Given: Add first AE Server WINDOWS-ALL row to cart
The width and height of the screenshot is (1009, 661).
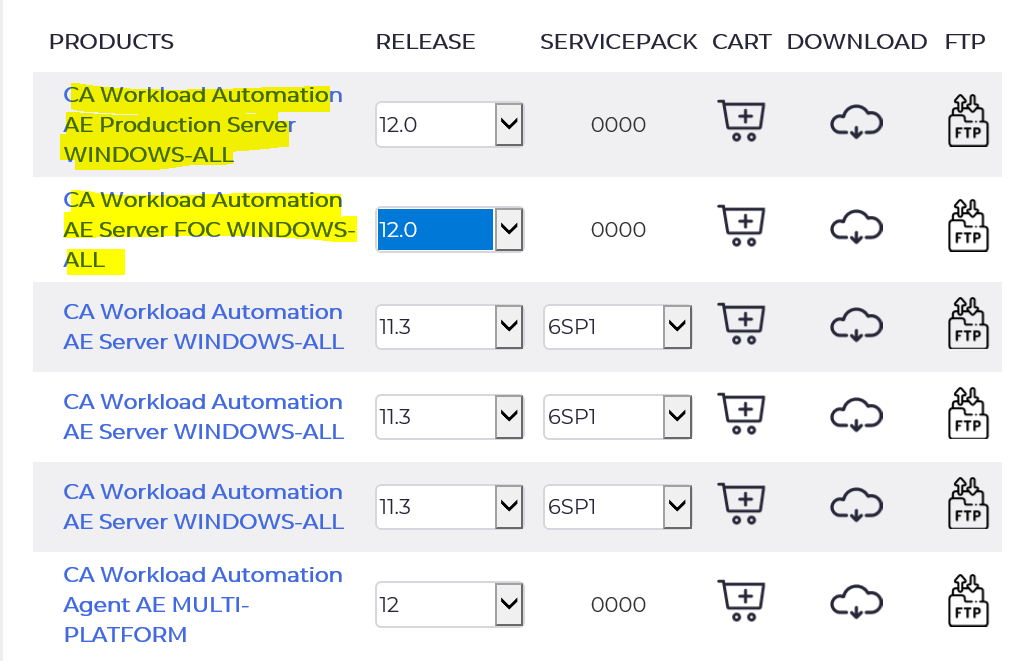Looking at the screenshot, I should pyautogui.click(x=741, y=324).
